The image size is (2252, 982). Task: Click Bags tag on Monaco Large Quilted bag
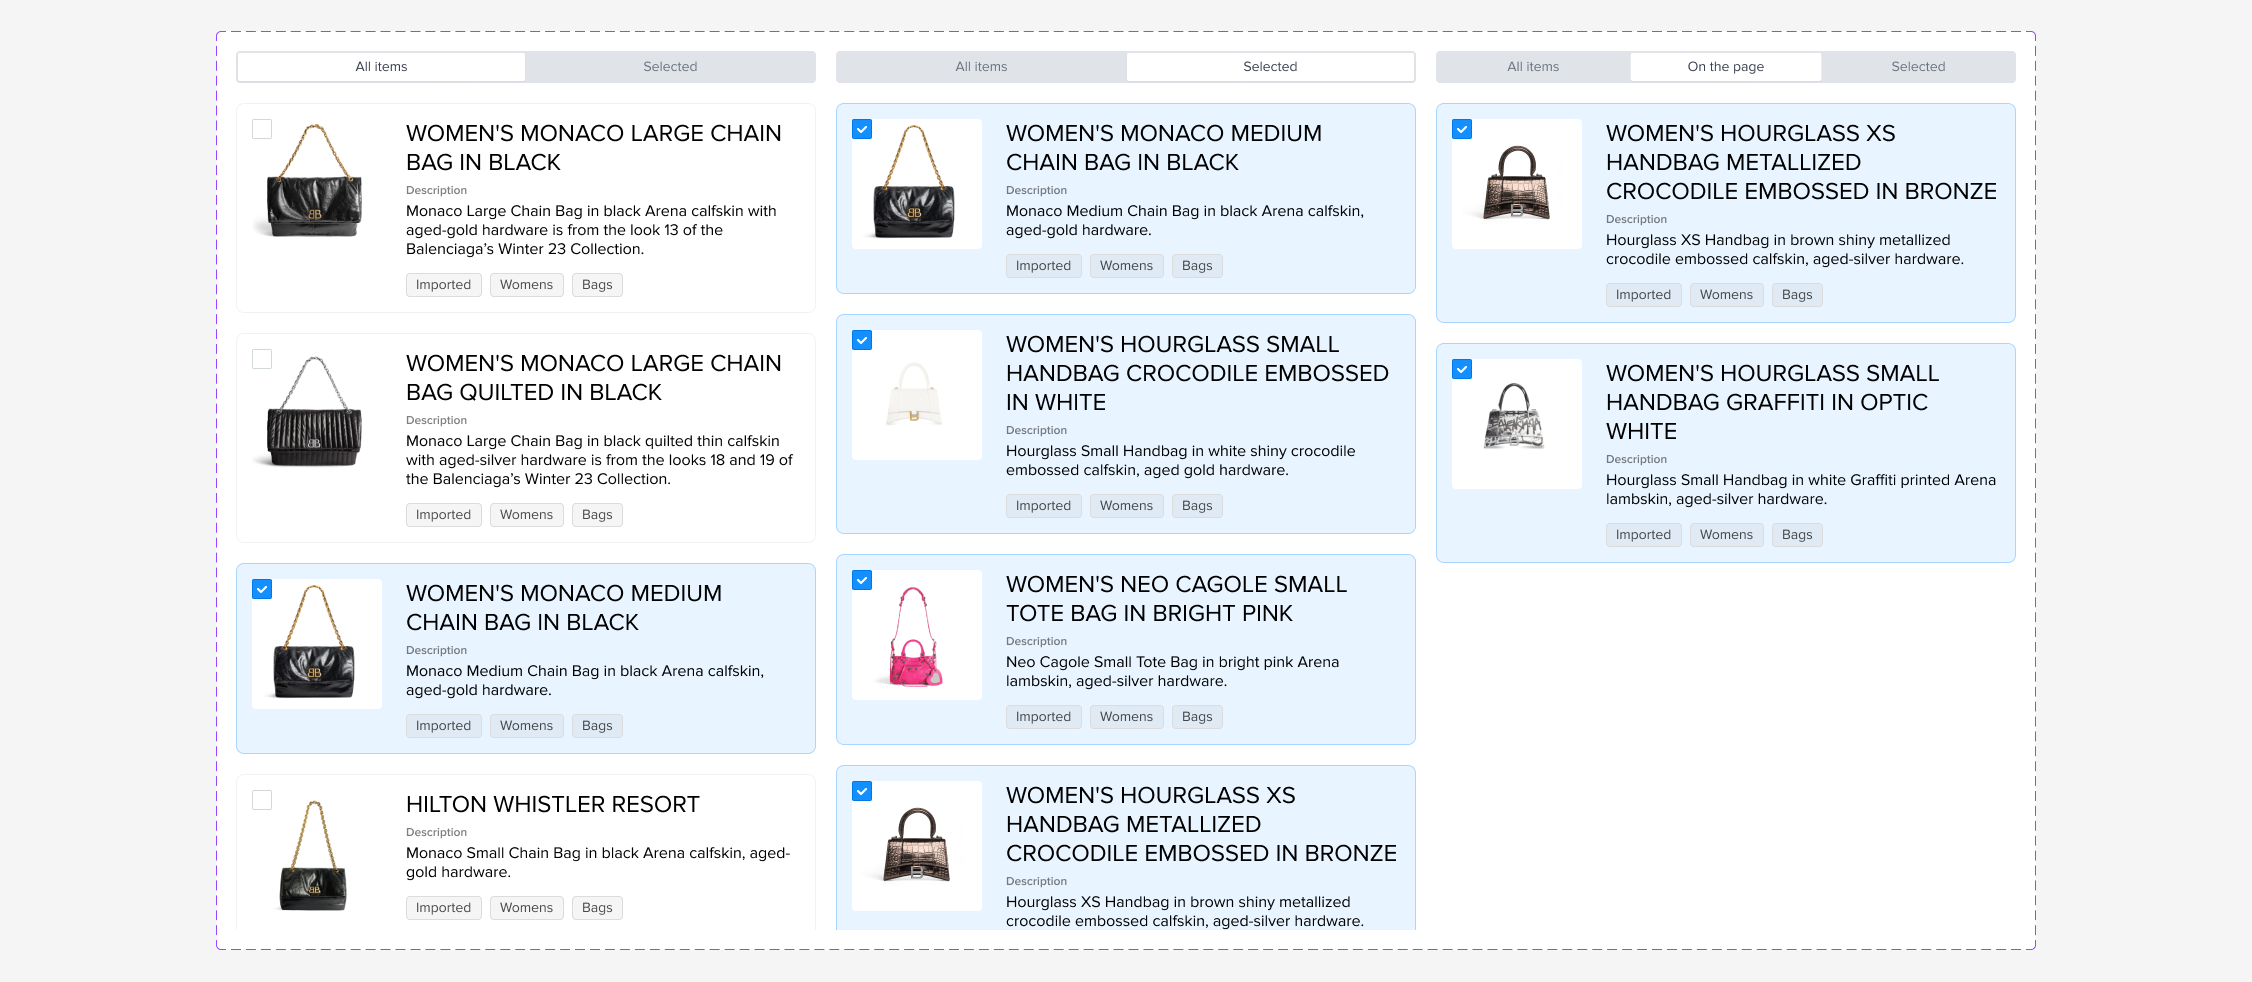(597, 515)
